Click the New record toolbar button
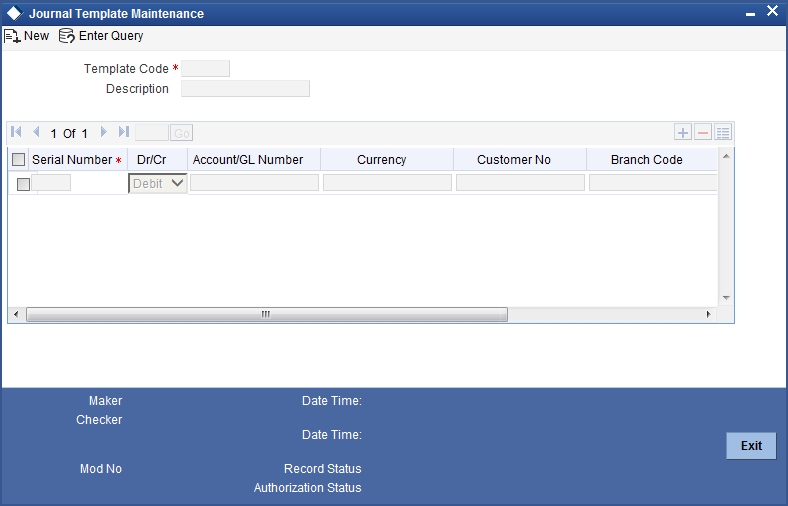Screen dimensions: 788x506 pos(27,36)
